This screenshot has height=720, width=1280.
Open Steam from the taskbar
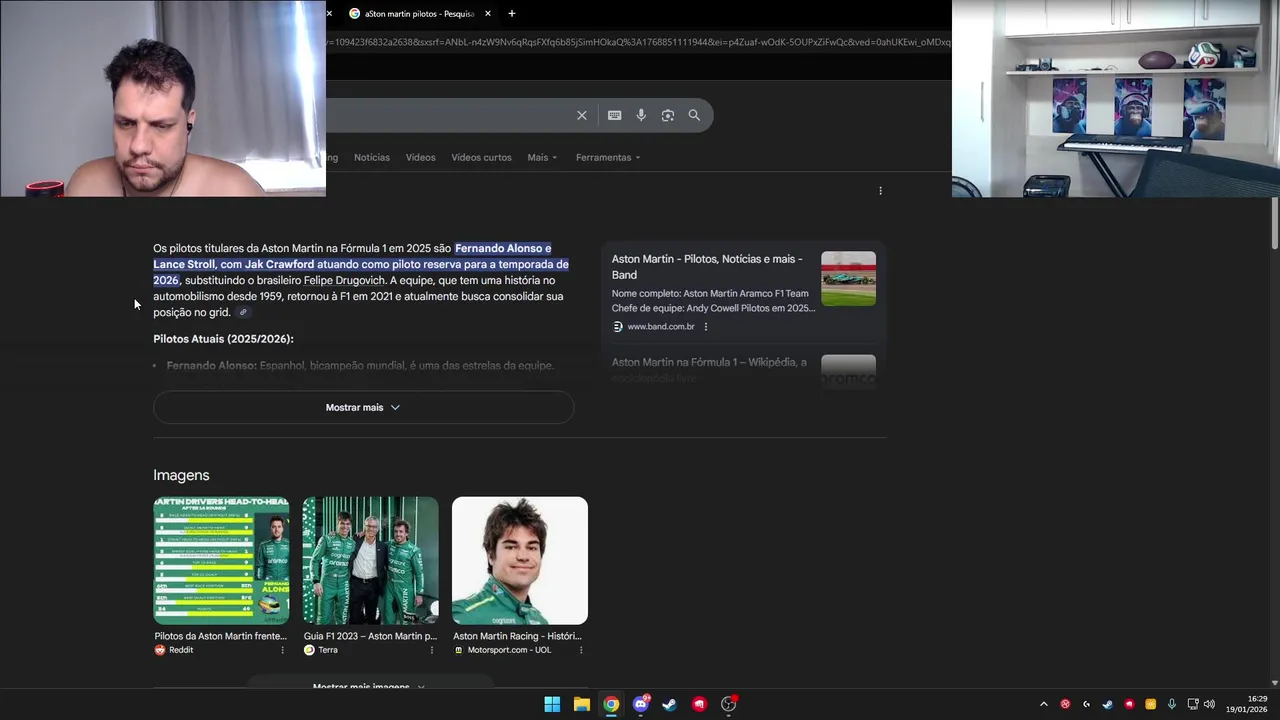(x=670, y=704)
